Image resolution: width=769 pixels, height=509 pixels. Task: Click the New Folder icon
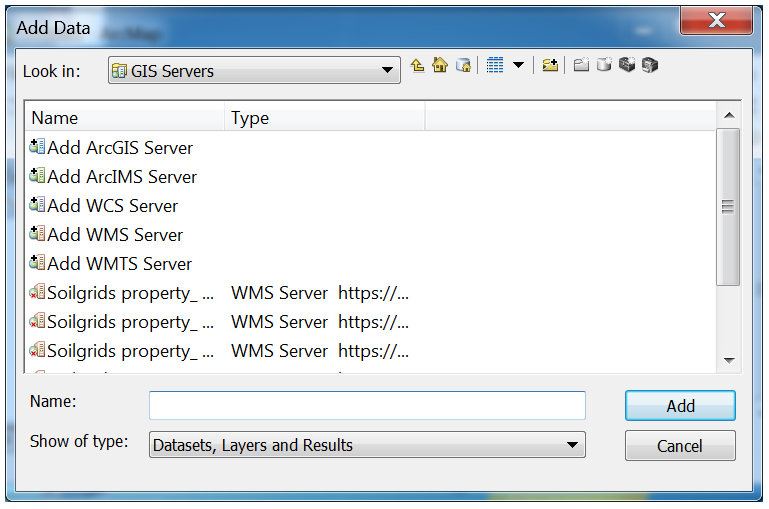tap(582, 66)
